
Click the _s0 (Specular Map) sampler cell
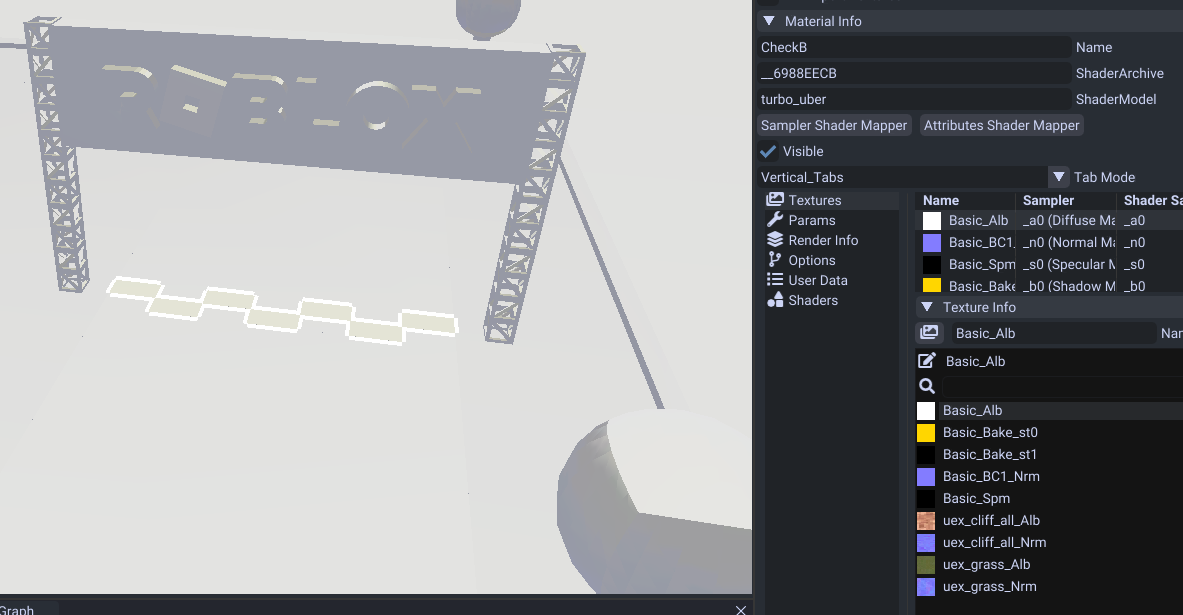click(1068, 264)
